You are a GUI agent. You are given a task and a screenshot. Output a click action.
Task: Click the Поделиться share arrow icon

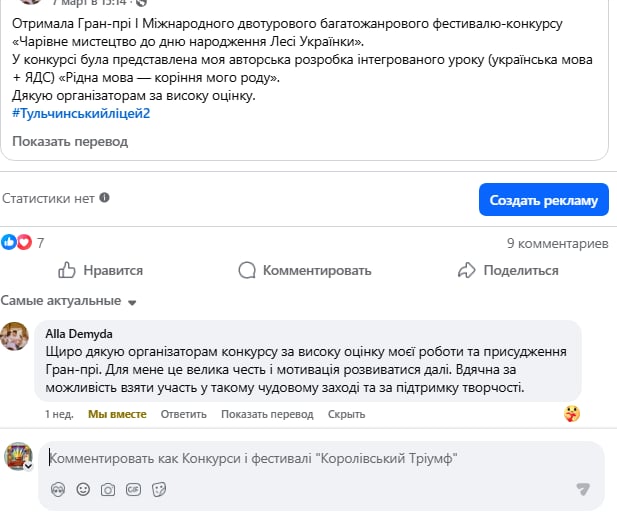[x=466, y=270]
